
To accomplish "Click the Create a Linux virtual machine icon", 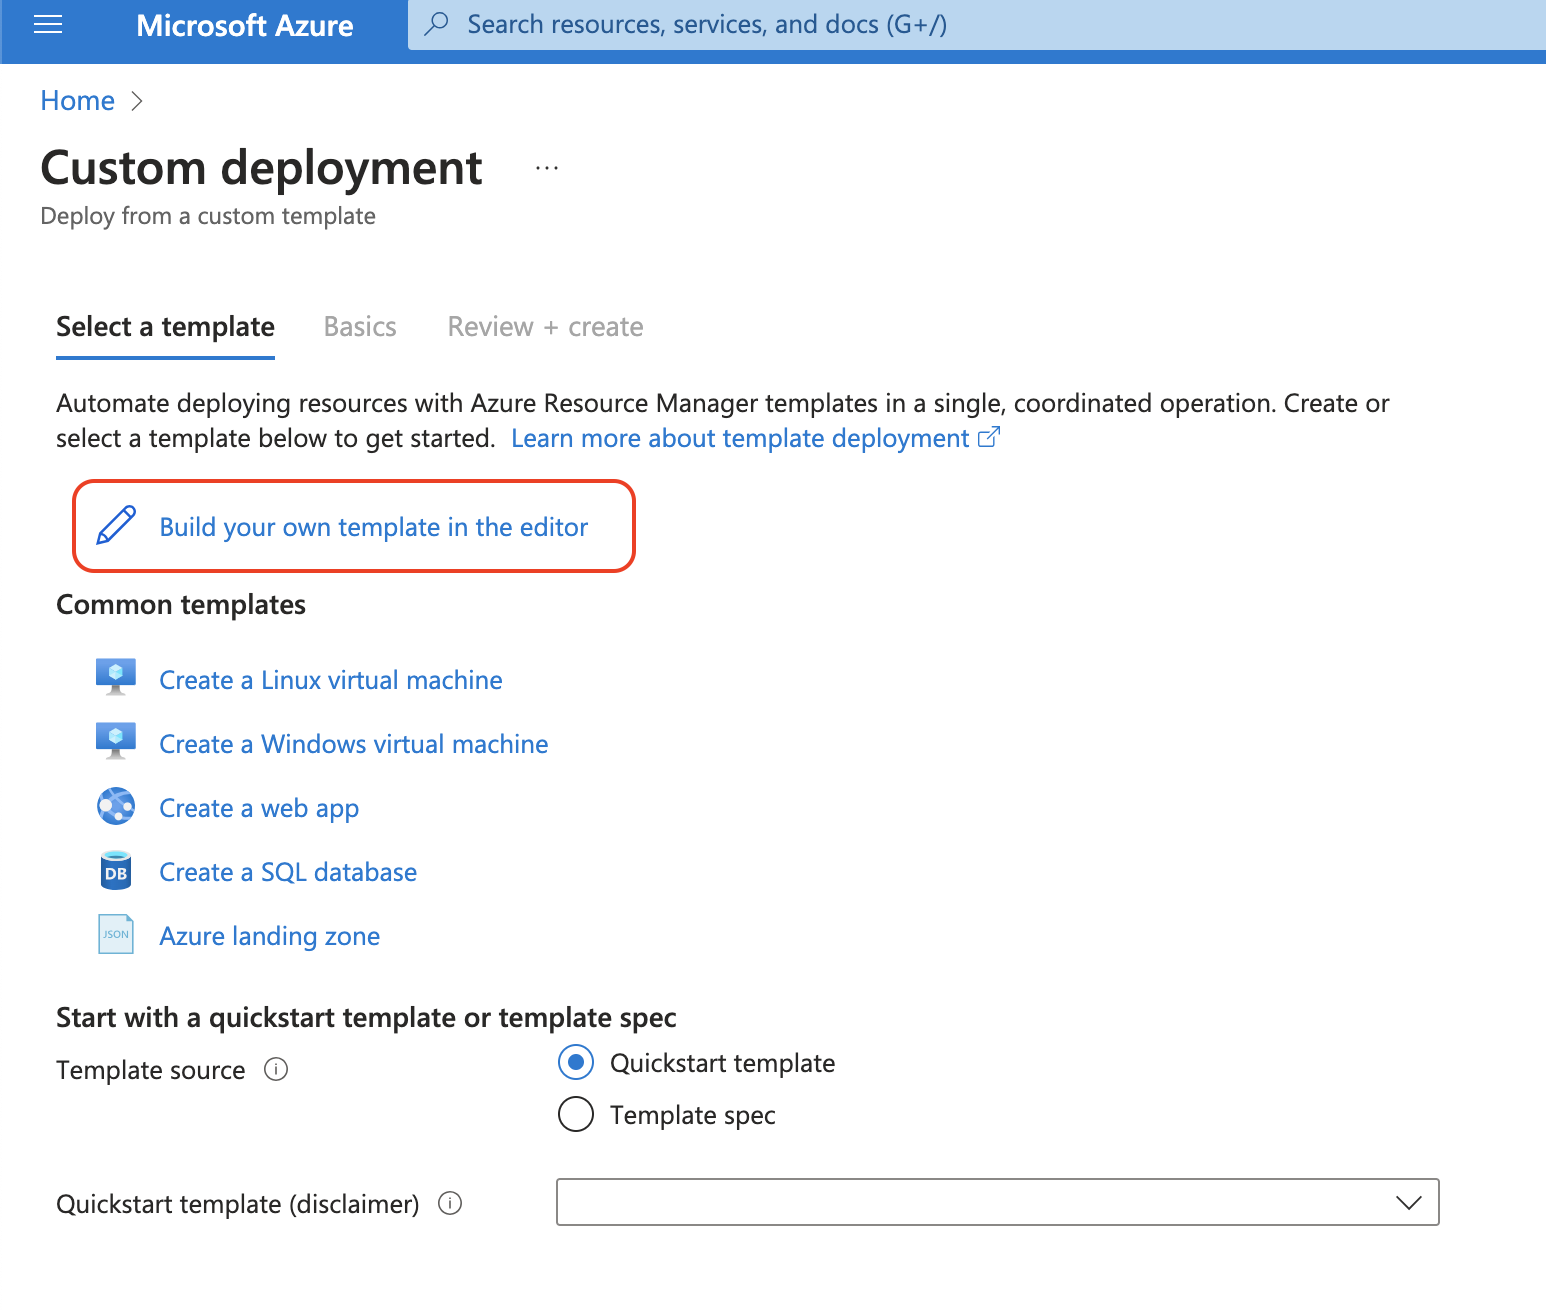I will (x=115, y=676).
